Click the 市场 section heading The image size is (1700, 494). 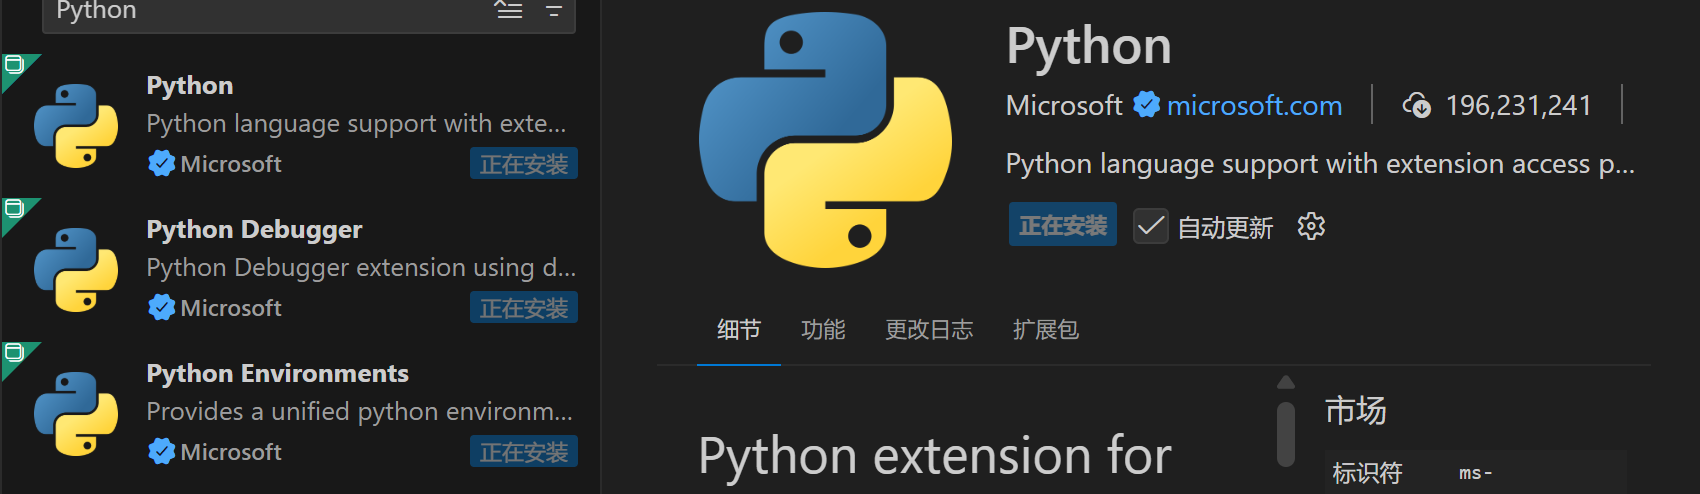coord(1355,410)
